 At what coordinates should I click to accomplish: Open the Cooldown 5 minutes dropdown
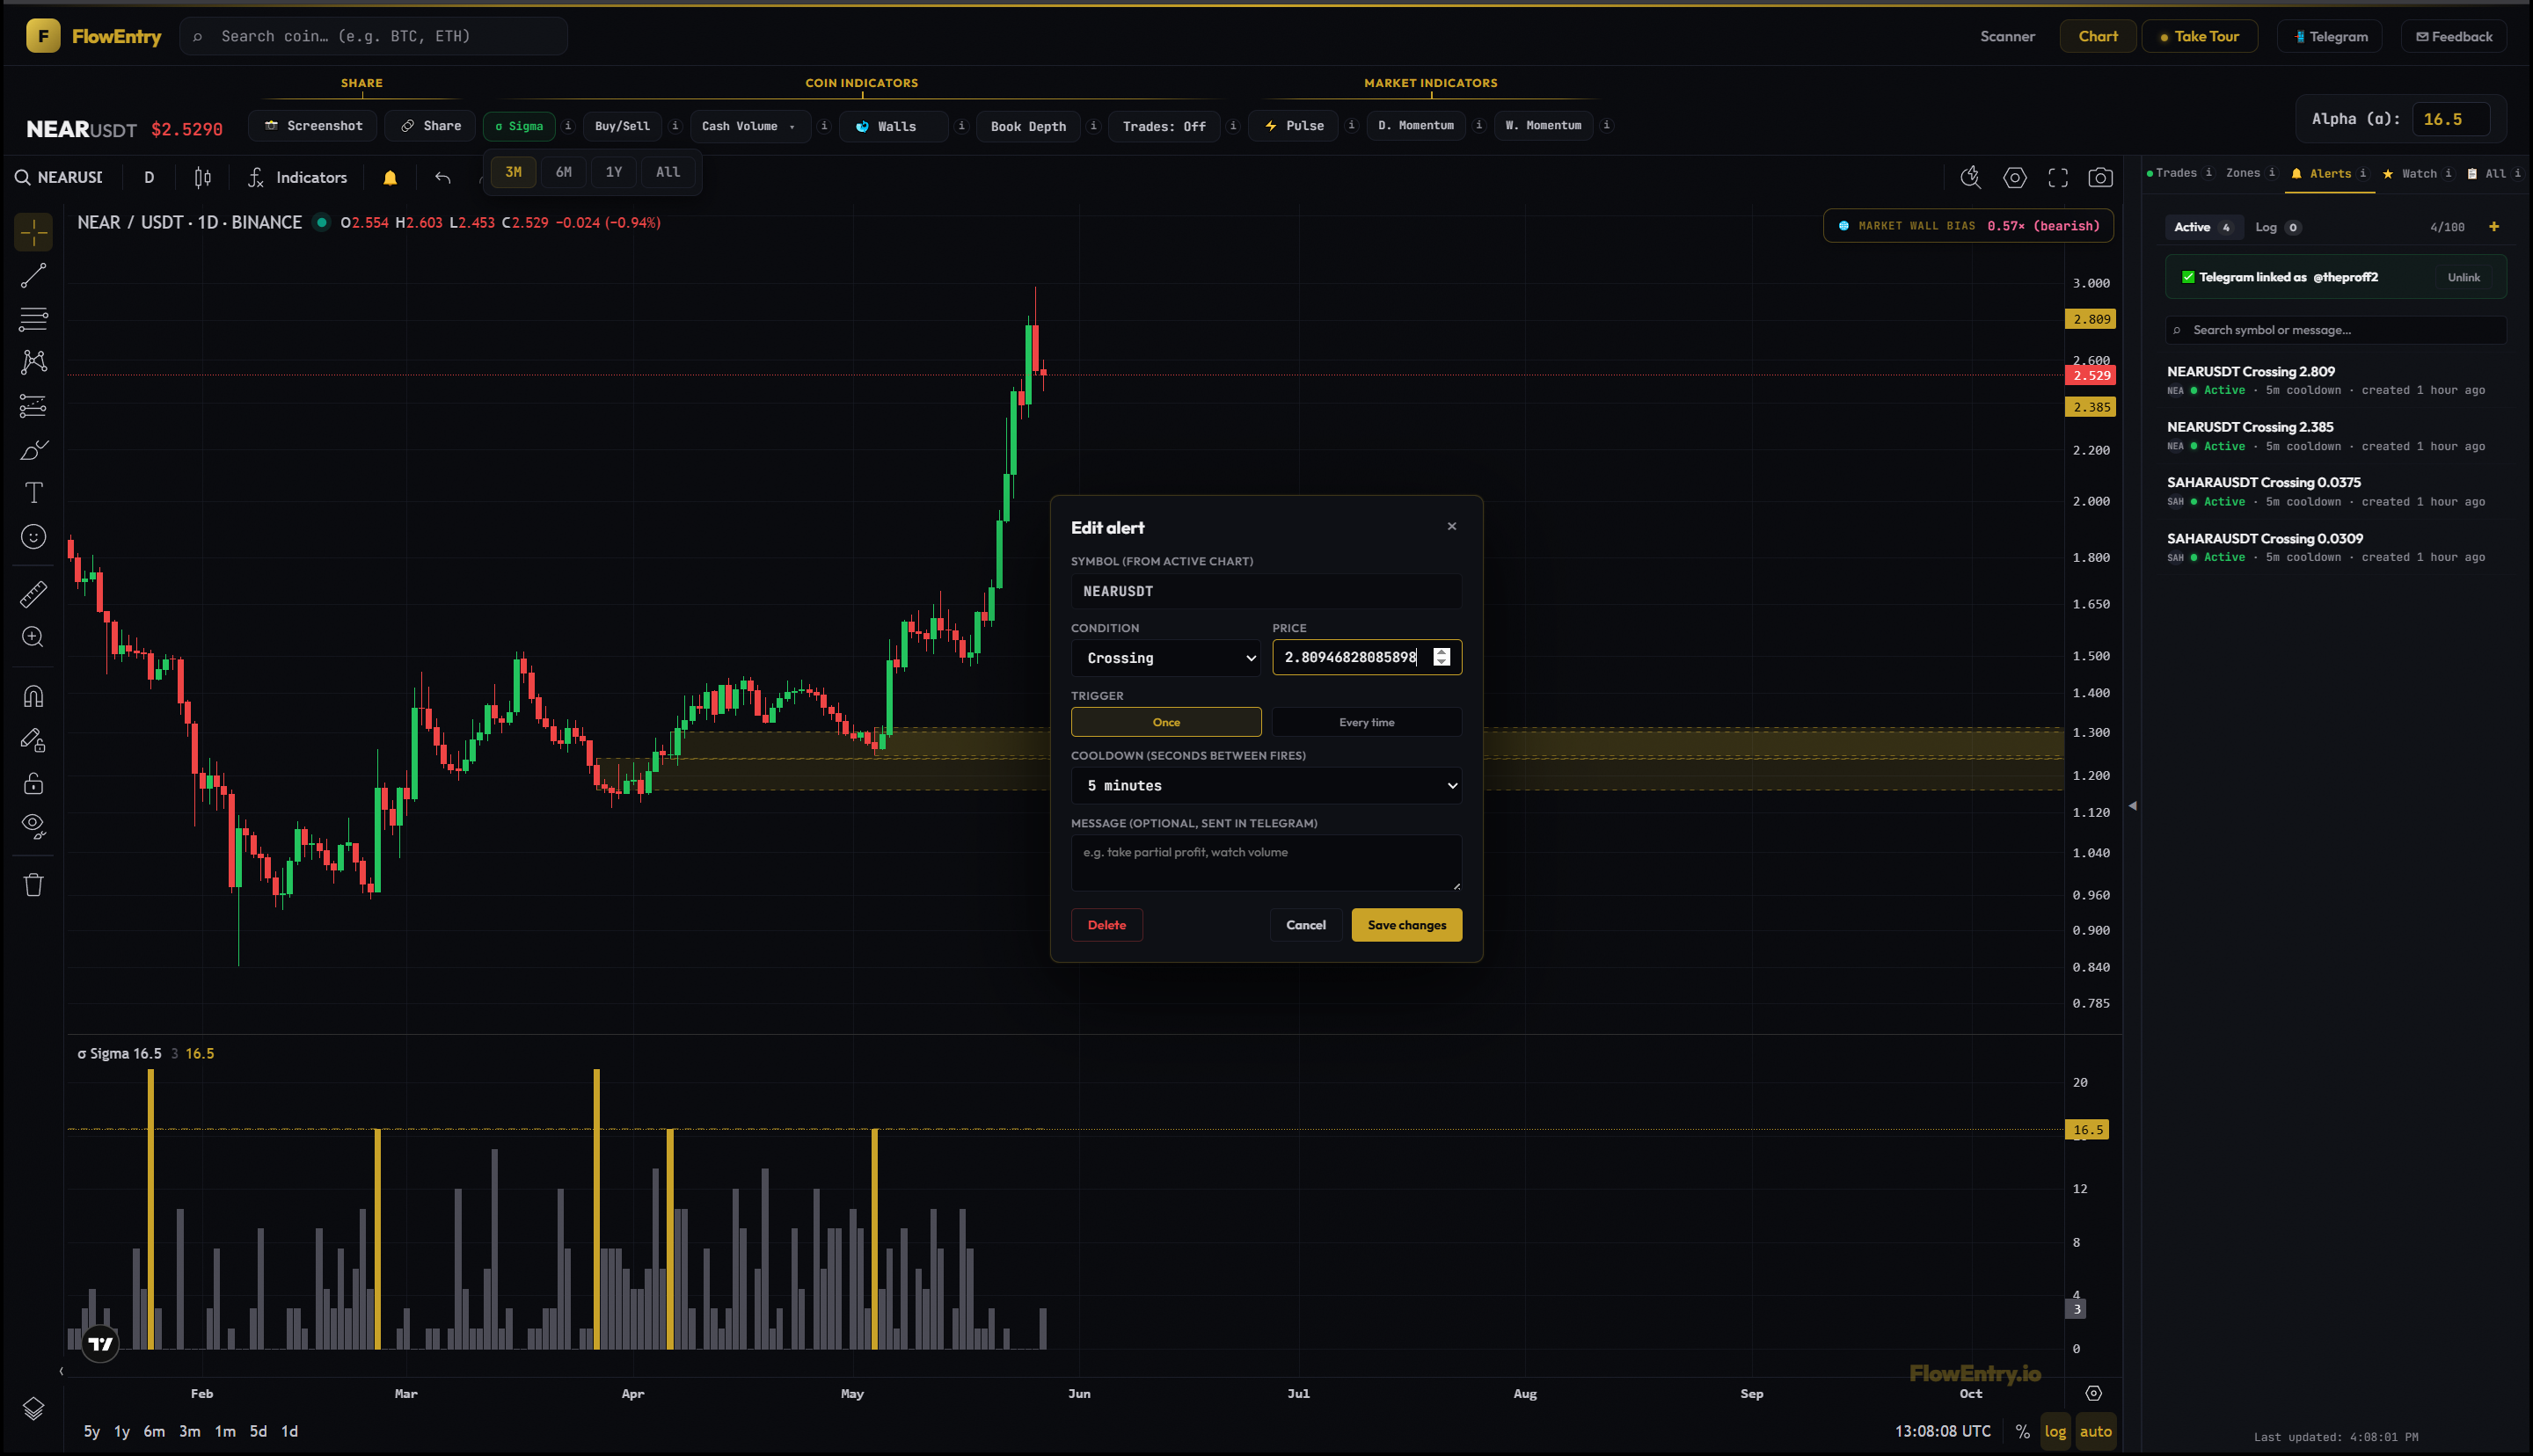[1266, 786]
